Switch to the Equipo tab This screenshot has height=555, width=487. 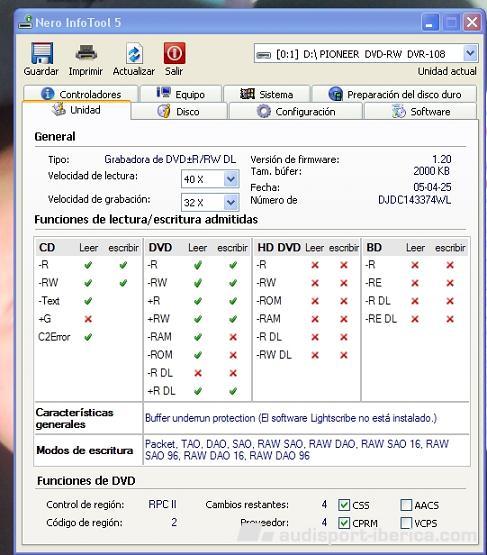181,94
